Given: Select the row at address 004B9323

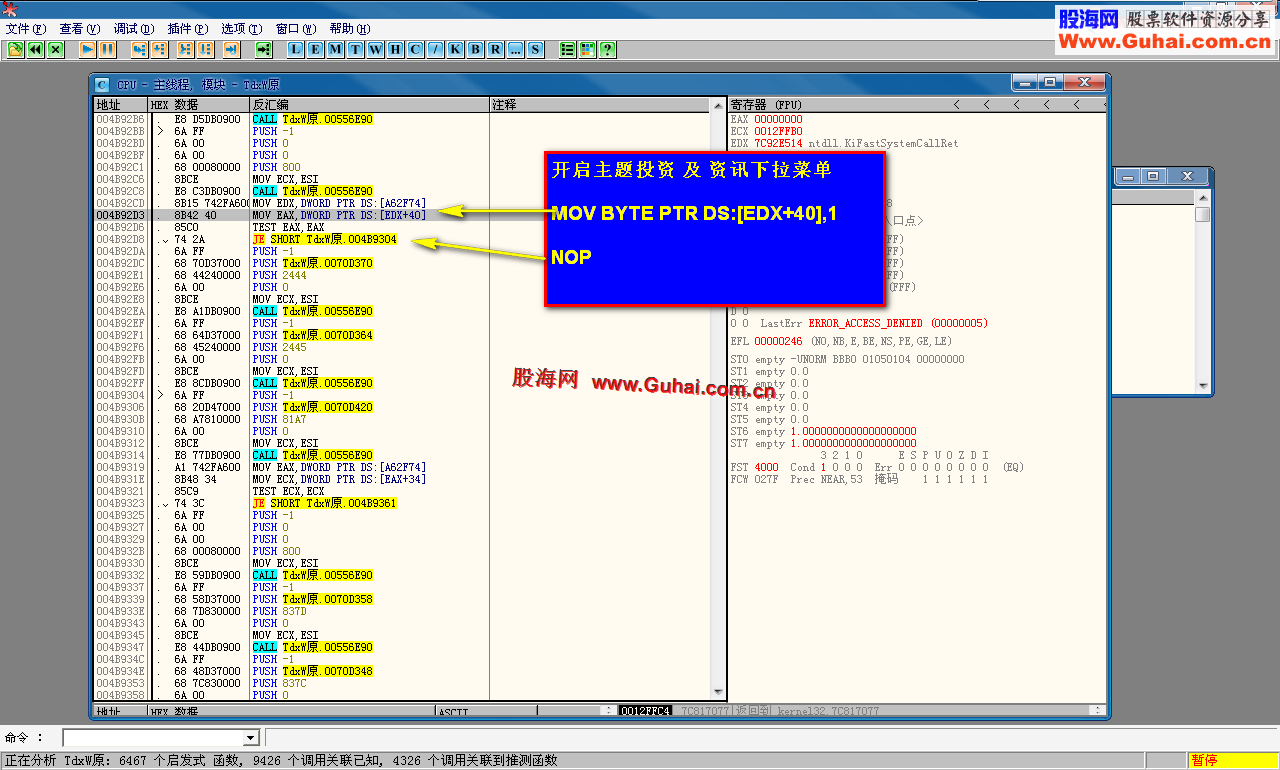Looking at the screenshot, I should pyautogui.click(x=401, y=503).
